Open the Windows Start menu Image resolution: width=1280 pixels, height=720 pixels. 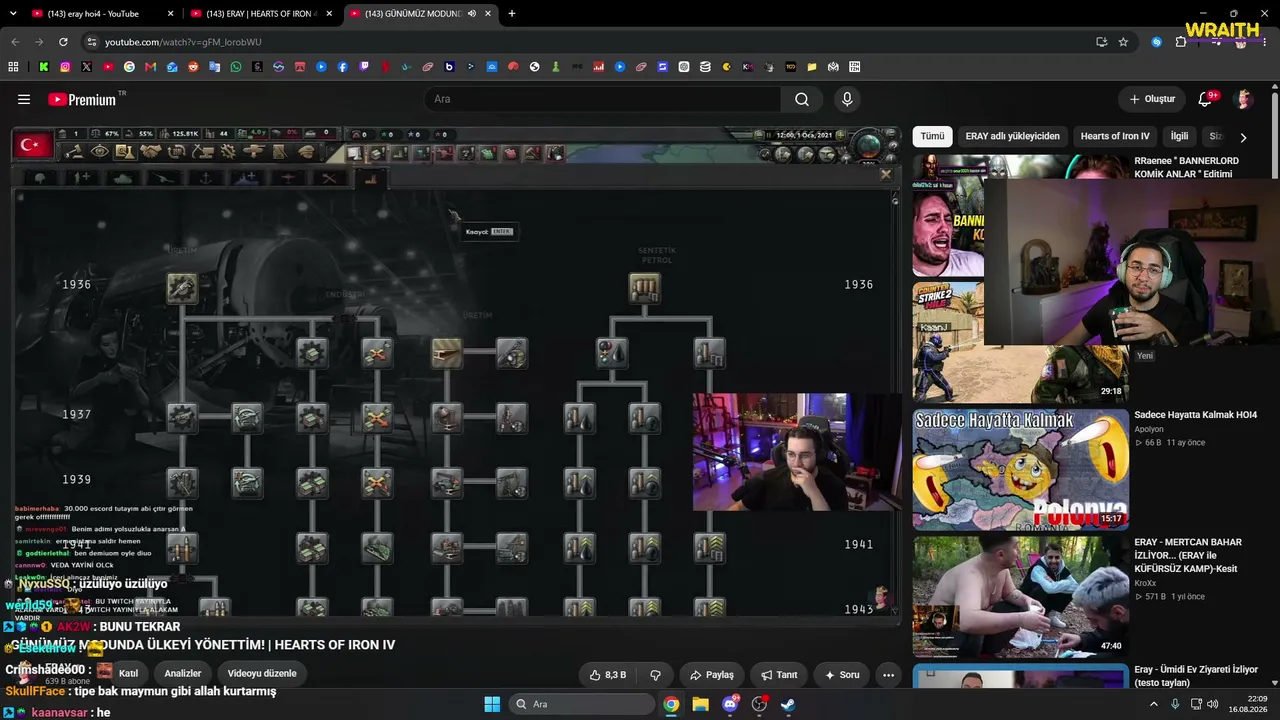(492, 704)
